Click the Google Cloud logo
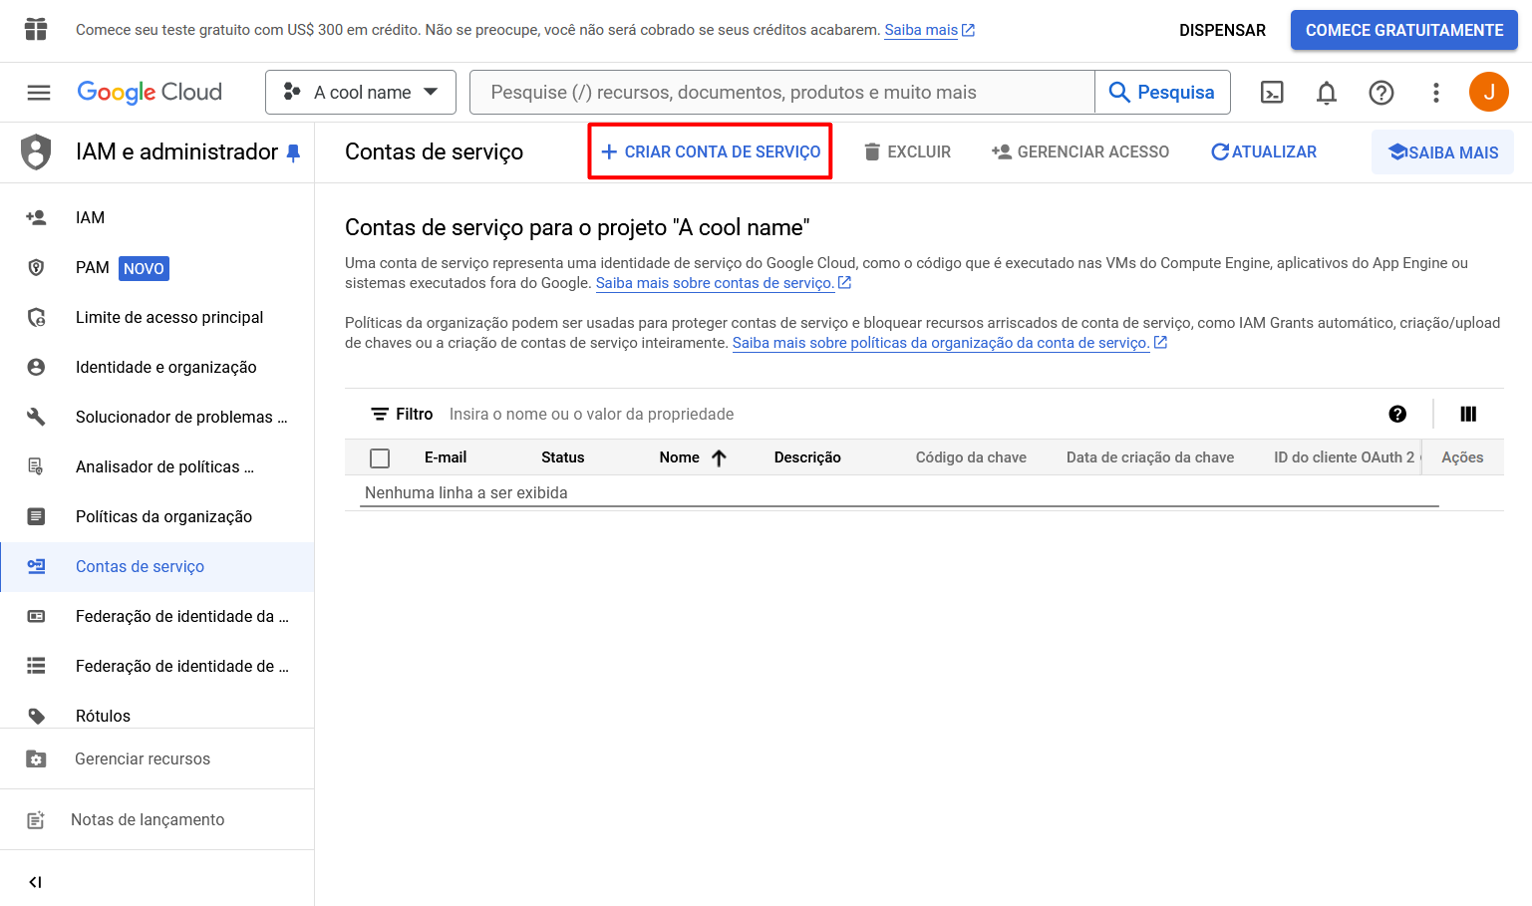Image resolution: width=1532 pixels, height=906 pixels. (x=150, y=93)
